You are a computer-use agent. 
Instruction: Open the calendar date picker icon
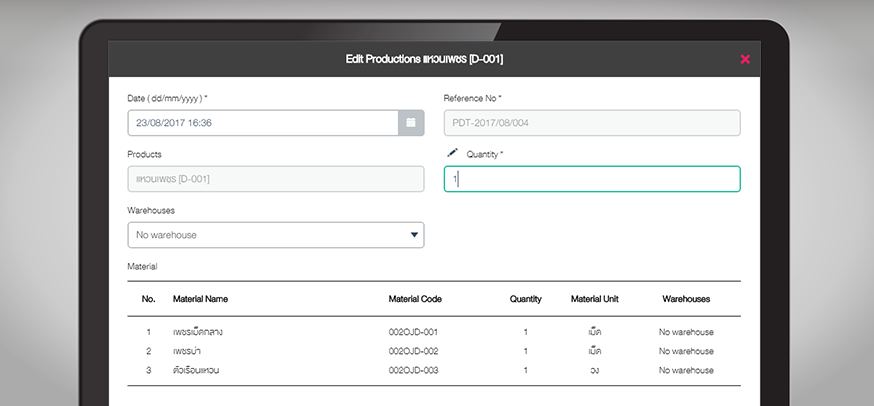click(x=411, y=123)
